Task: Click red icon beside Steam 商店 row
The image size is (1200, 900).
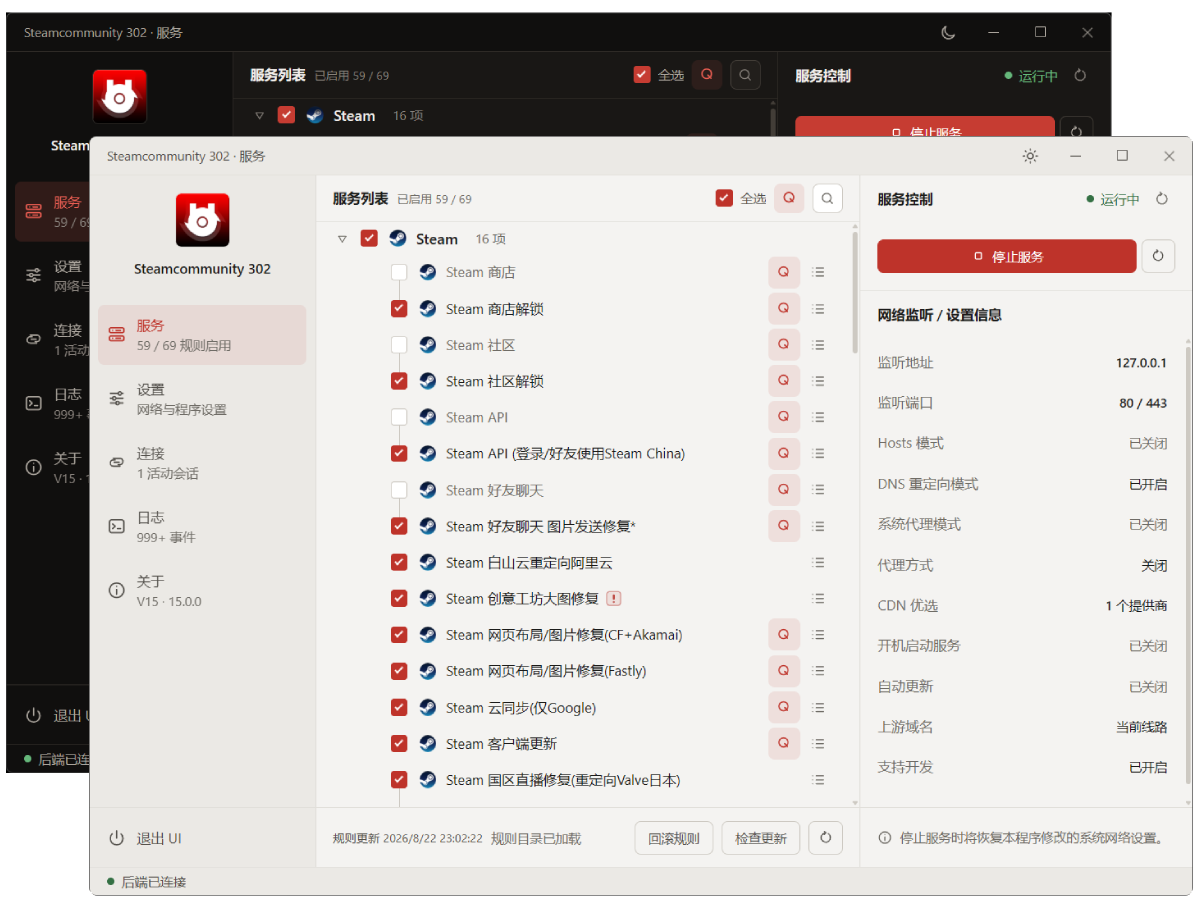Action: (784, 272)
